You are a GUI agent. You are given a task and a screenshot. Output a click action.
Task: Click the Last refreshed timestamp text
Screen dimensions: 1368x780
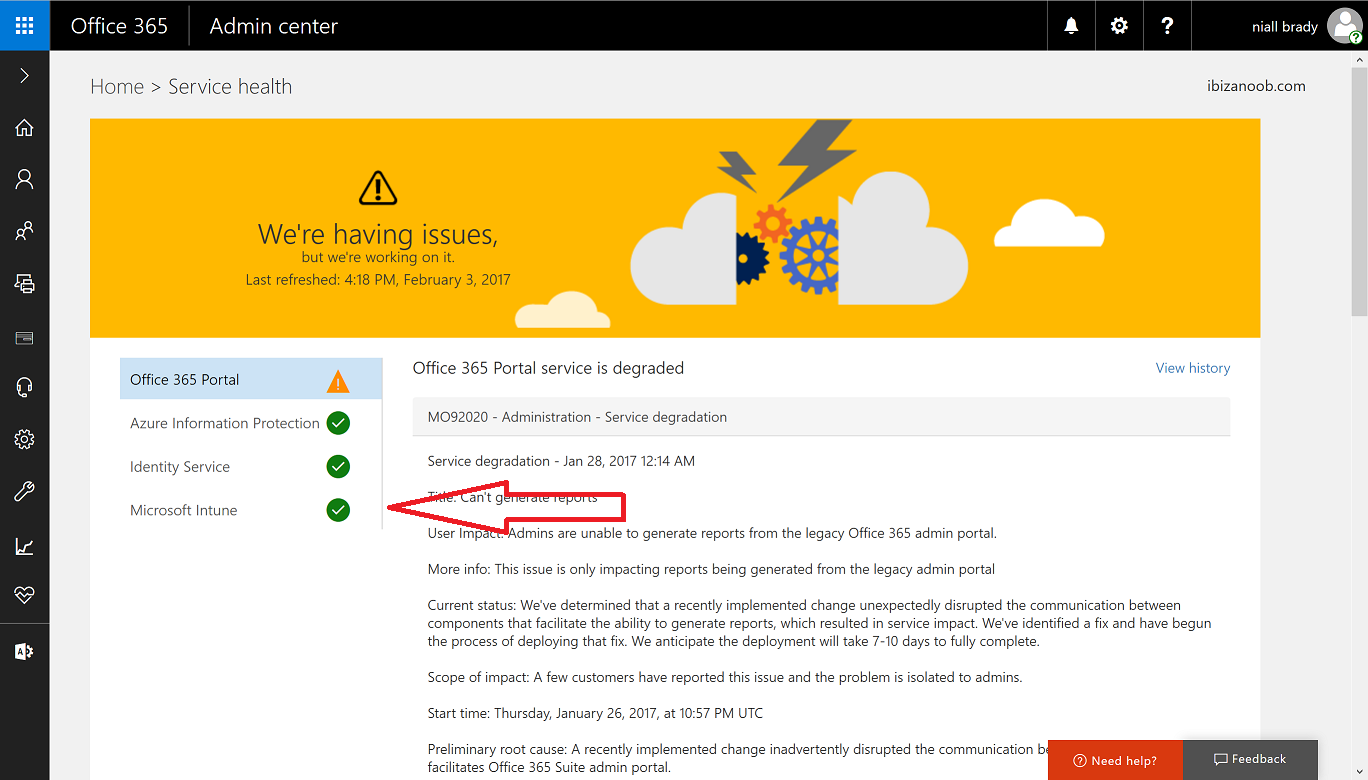pos(378,280)
